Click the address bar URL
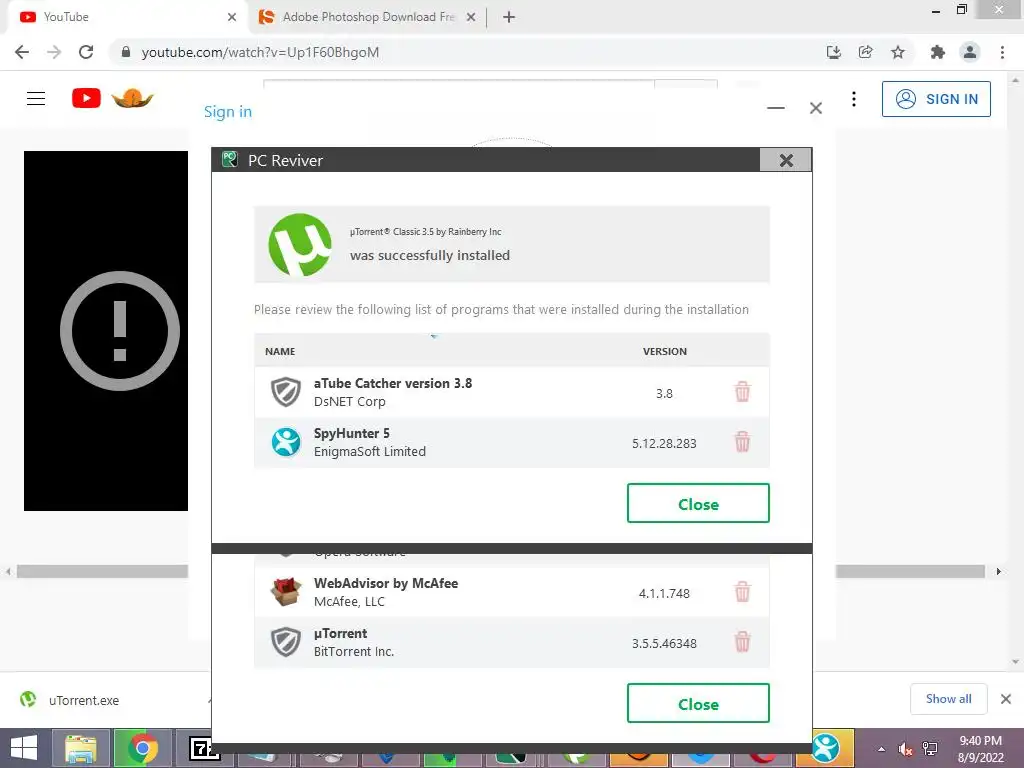This screenshot has height=768, width=1024. (x=260, y=52)
